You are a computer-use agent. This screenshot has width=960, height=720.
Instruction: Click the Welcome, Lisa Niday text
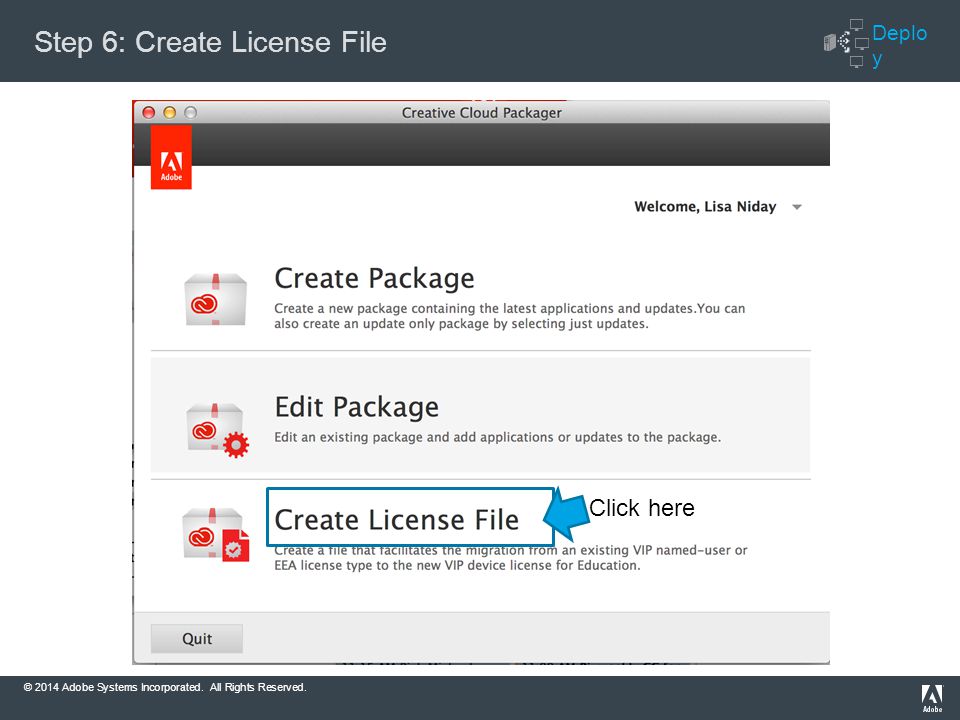coord(705,207)
